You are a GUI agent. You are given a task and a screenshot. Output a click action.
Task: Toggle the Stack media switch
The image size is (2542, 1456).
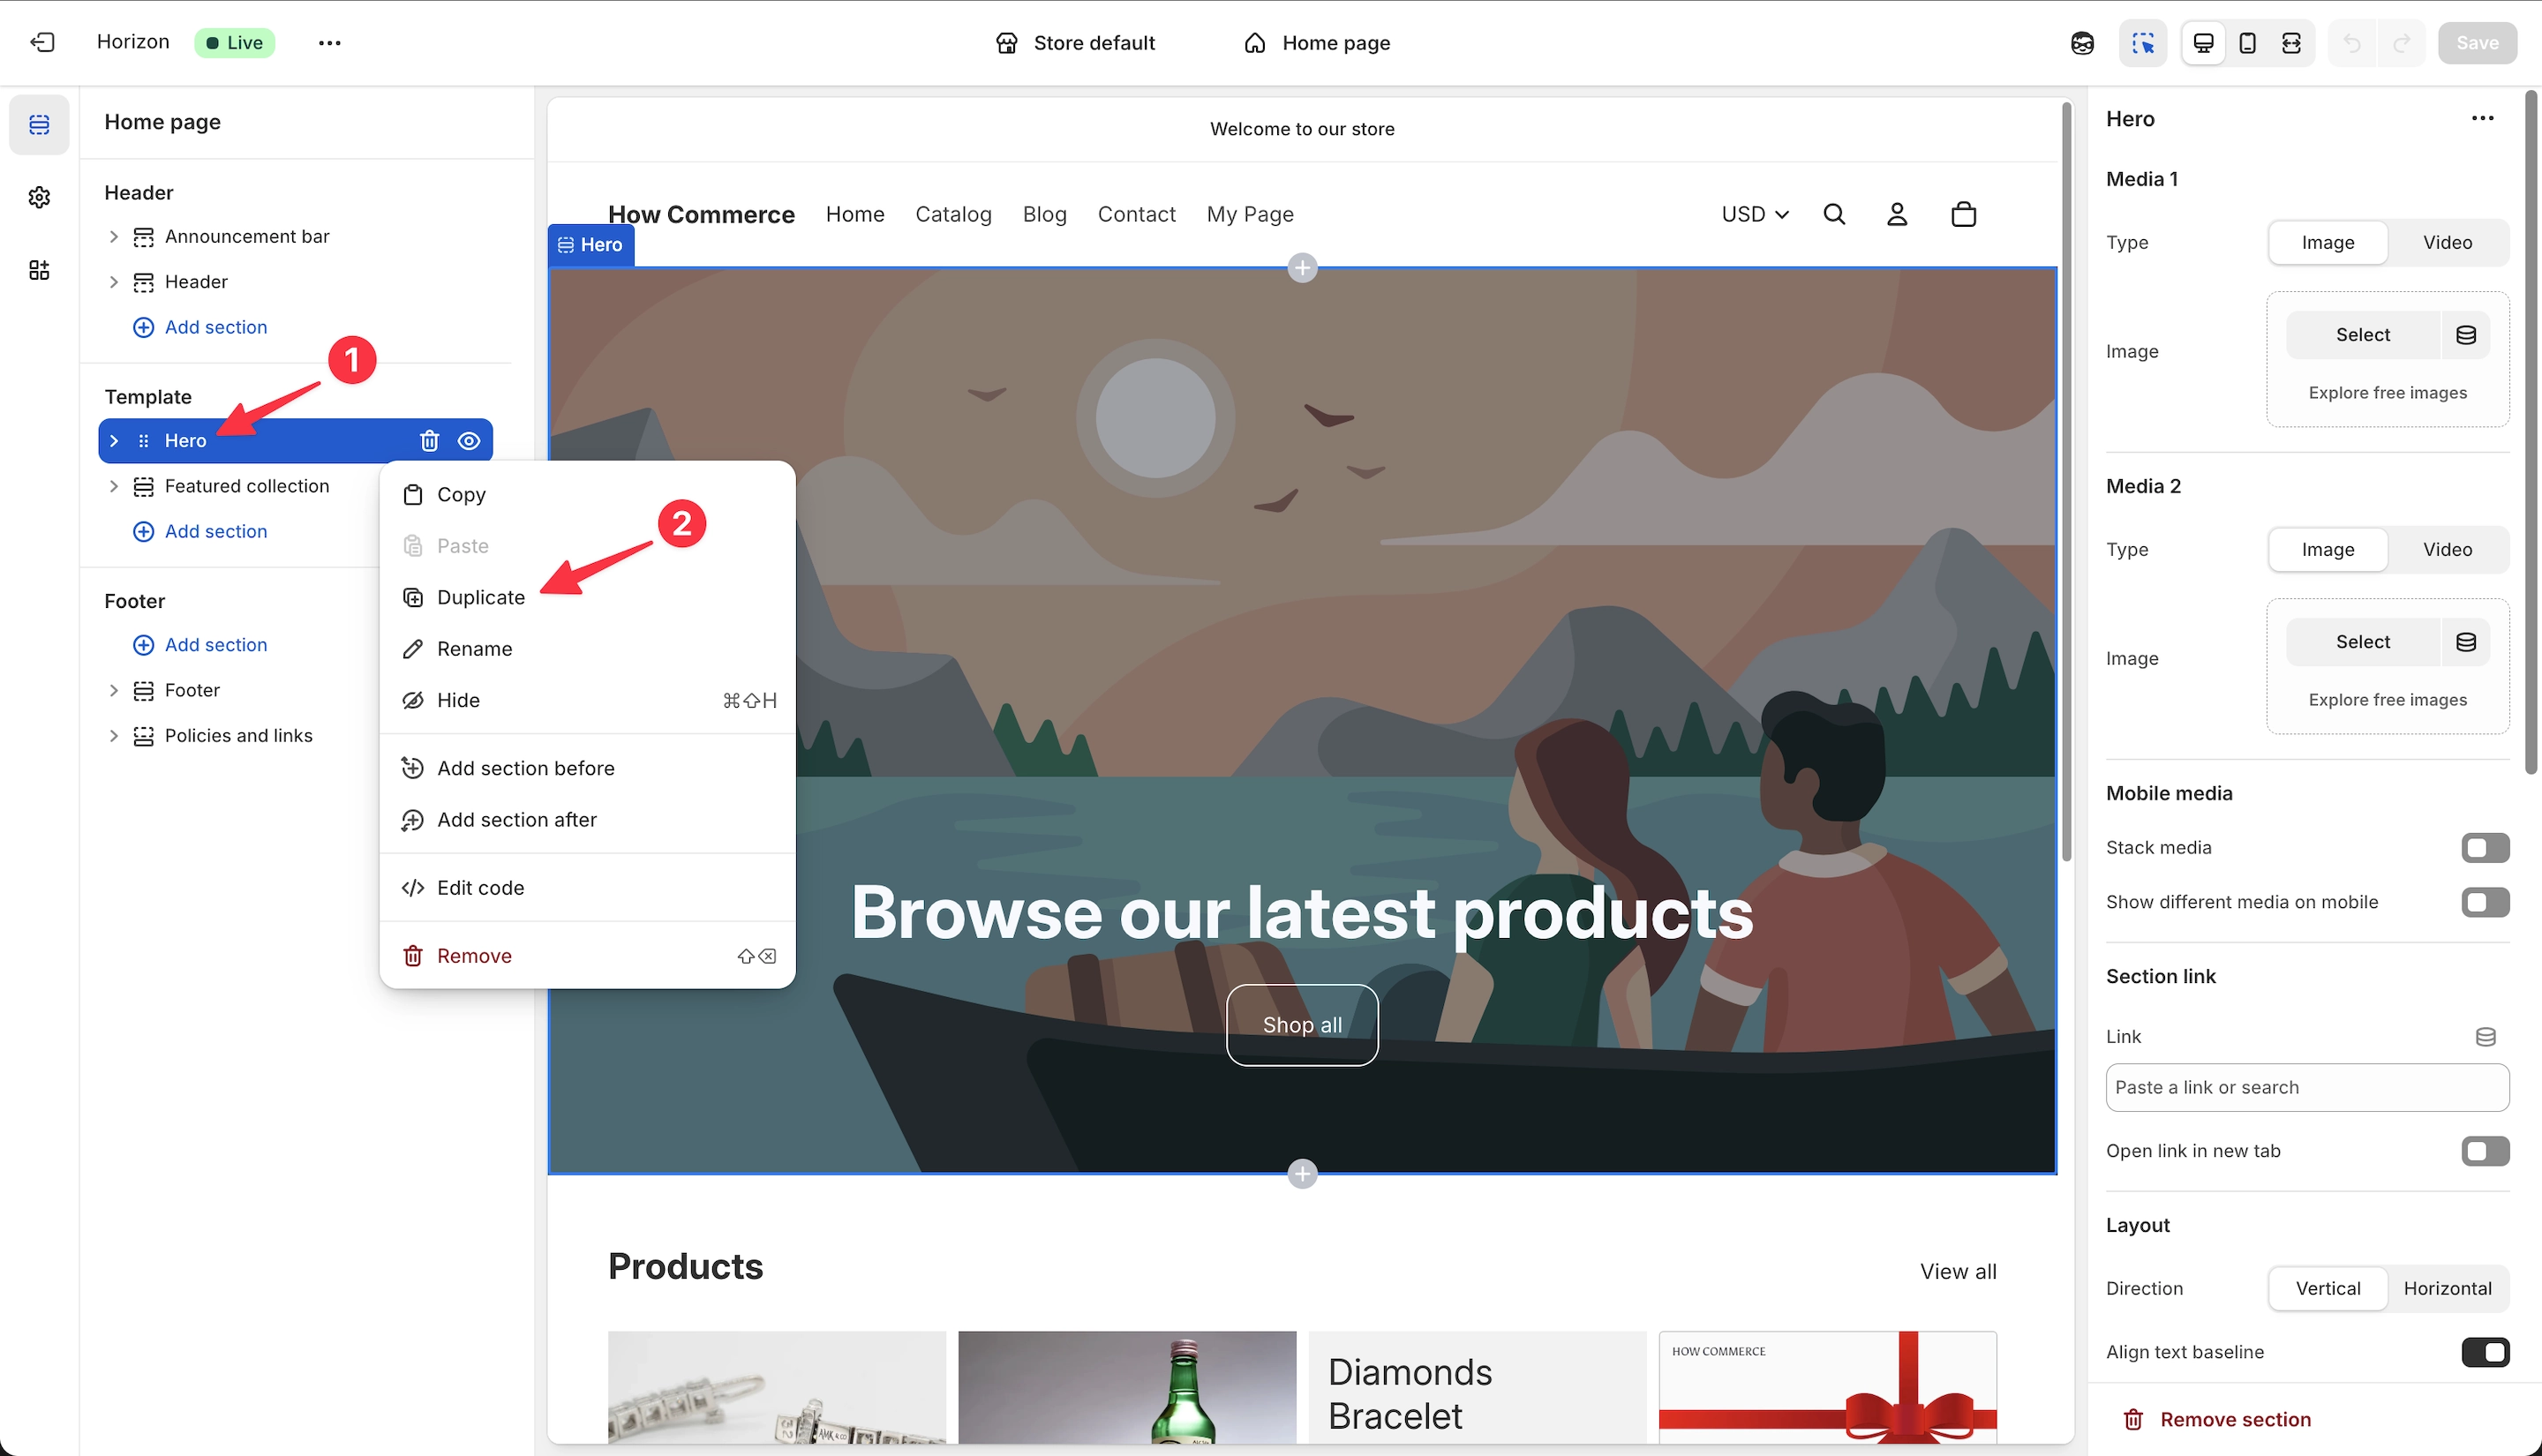(2485, 848)
